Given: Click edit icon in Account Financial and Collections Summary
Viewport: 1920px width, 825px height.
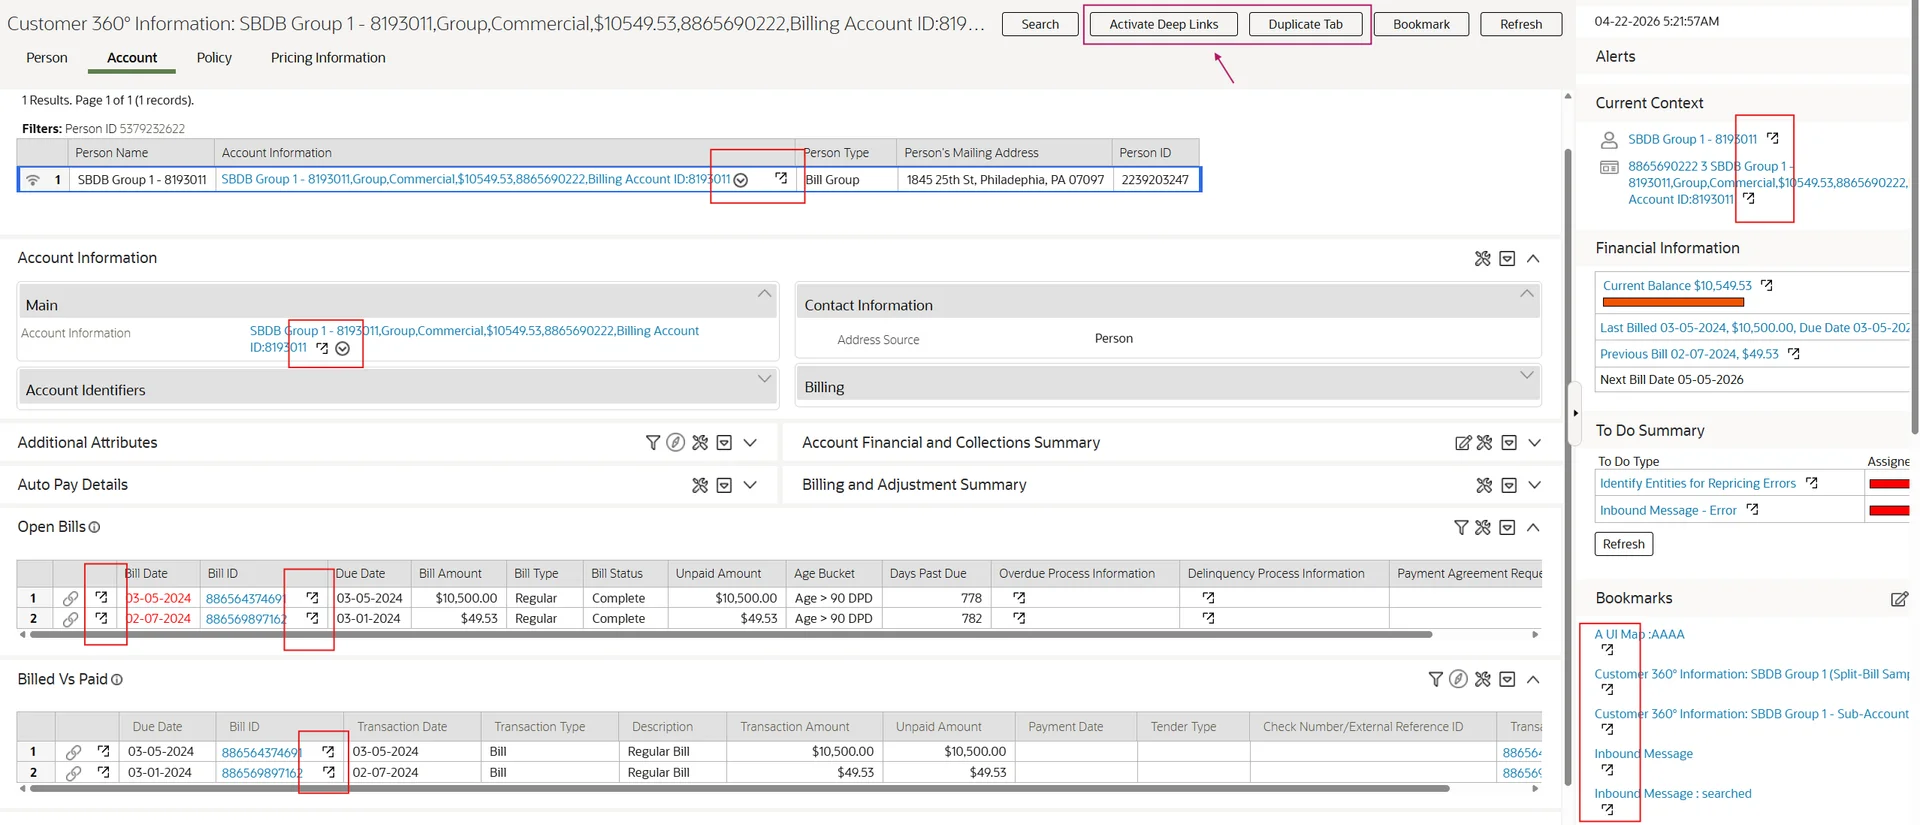Looking at the screenshot, I should (x=1462, y=443).
